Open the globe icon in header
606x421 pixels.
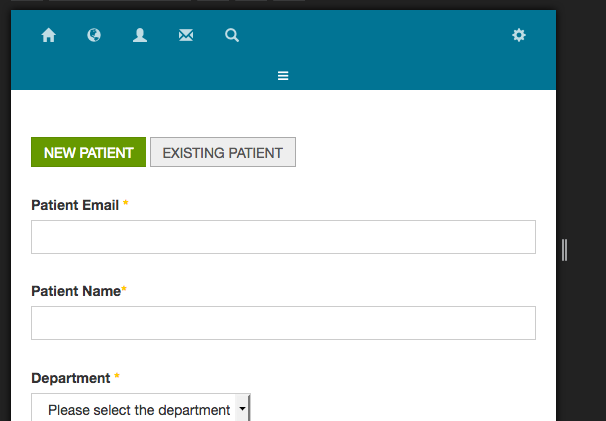tap(94, 35)
